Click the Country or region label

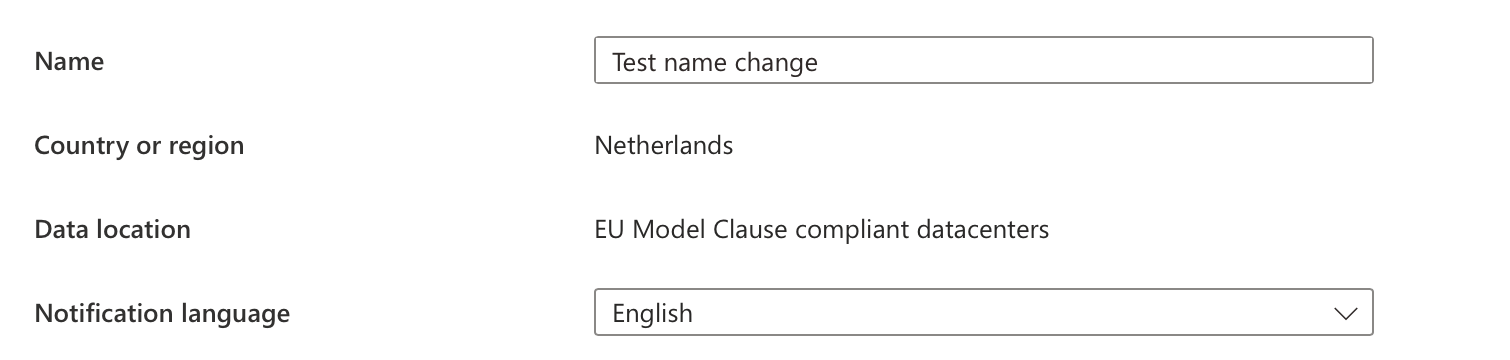[139, 146]
